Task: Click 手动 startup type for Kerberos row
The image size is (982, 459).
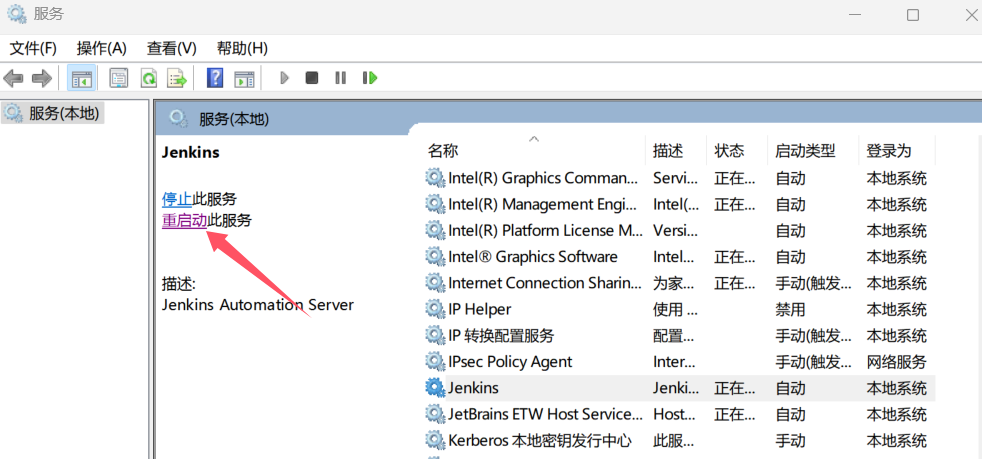Action: point(790,440)
